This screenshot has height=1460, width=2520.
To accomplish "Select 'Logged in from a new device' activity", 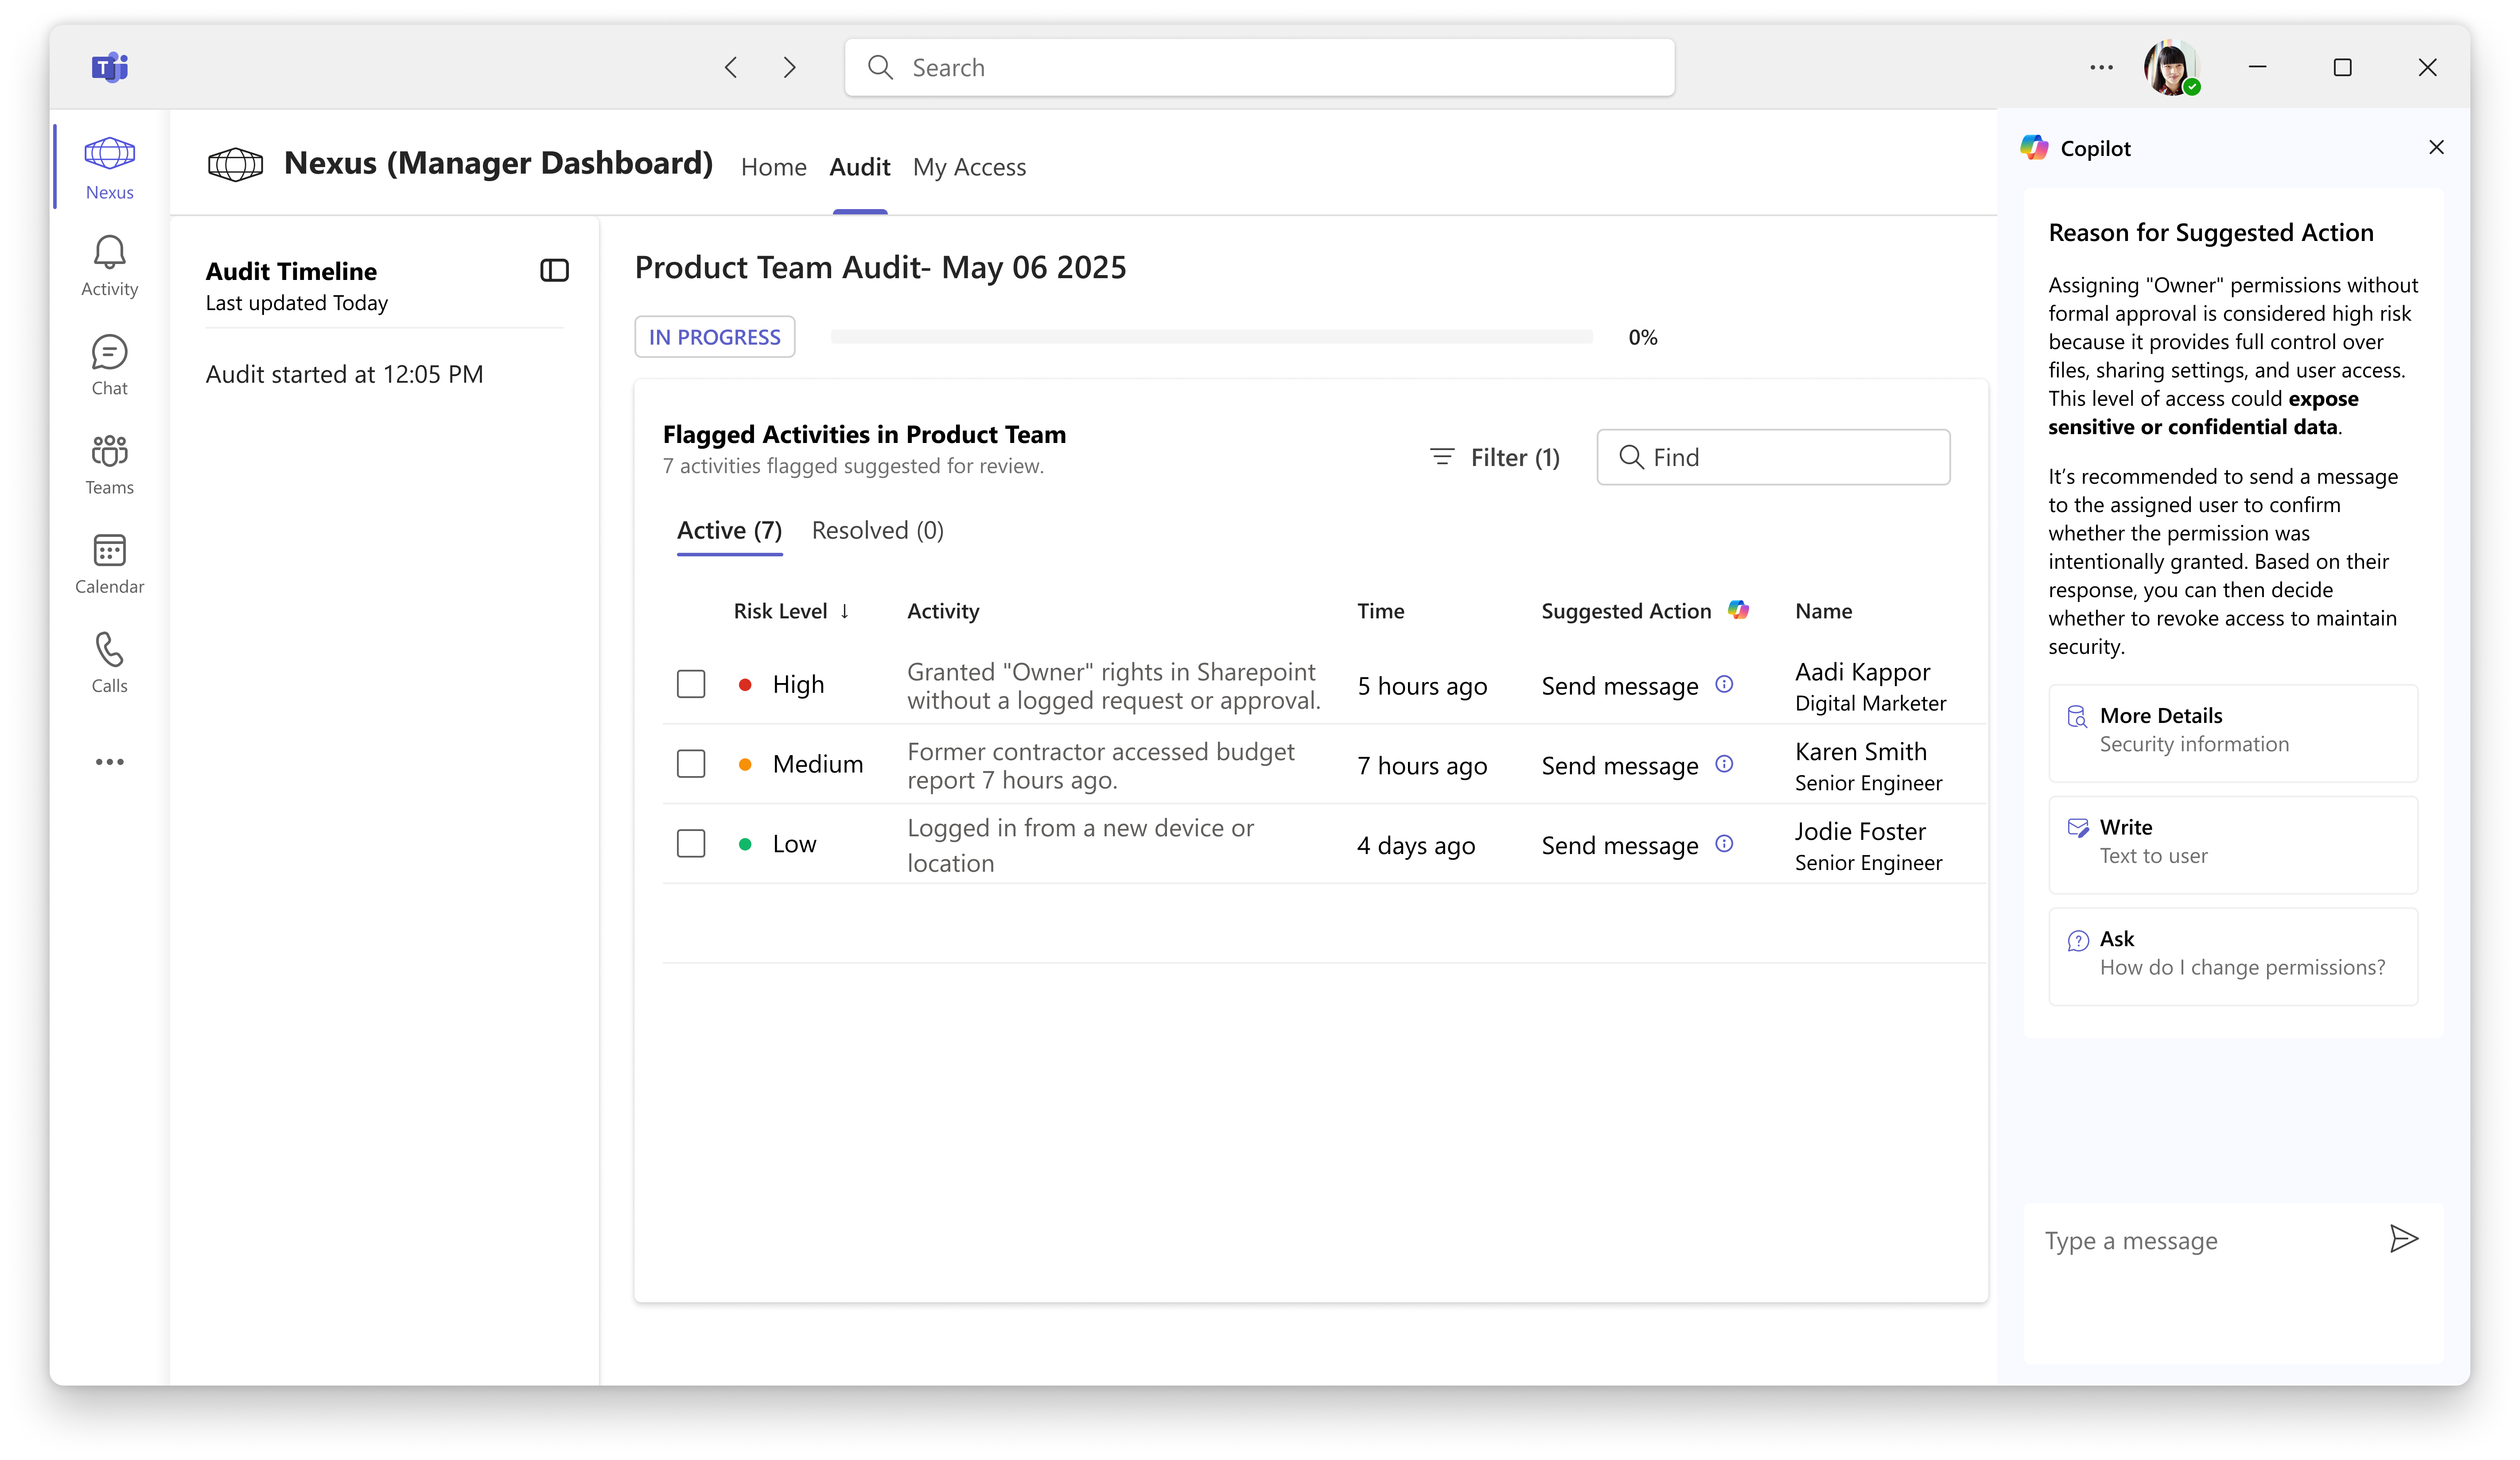I will 1080,845.
